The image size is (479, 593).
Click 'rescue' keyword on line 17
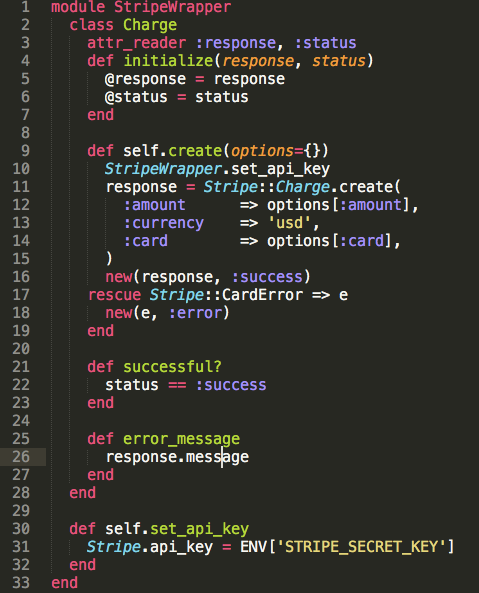(114, 295)
